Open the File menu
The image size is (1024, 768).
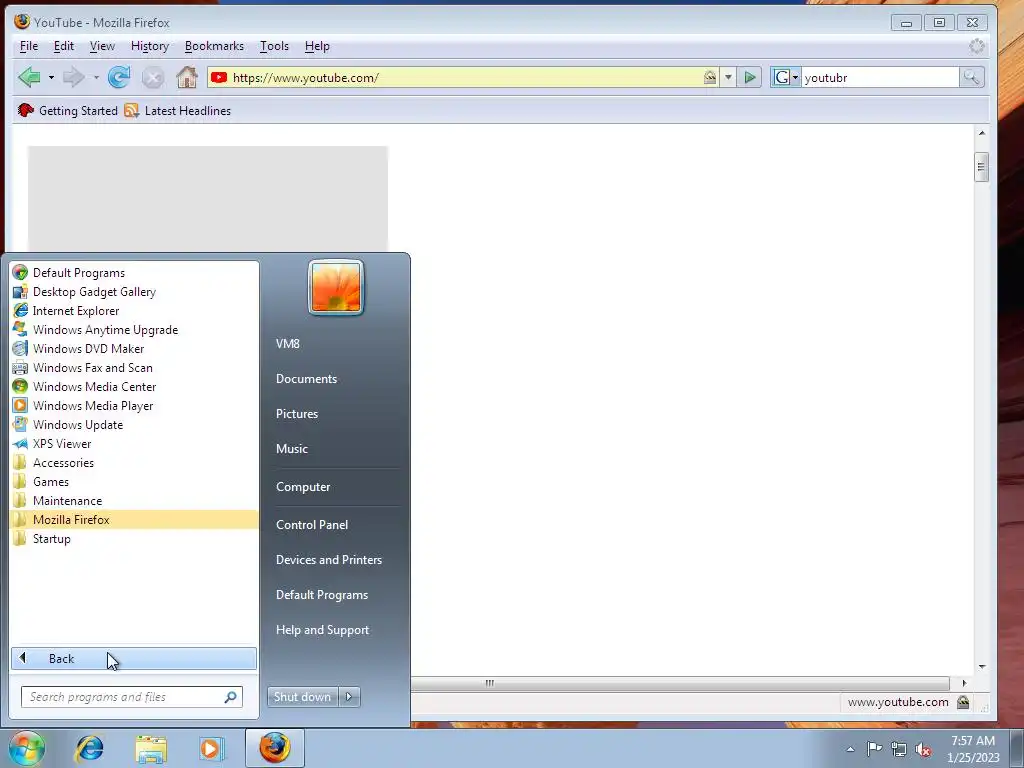[x=29, y=46]
